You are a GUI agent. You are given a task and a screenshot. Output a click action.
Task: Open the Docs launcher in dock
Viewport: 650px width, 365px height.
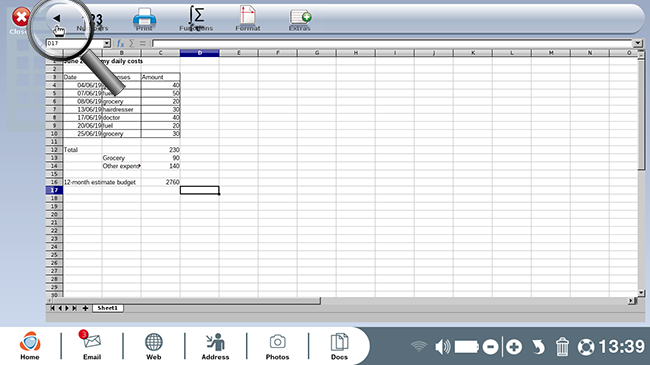tap(339, 346)
